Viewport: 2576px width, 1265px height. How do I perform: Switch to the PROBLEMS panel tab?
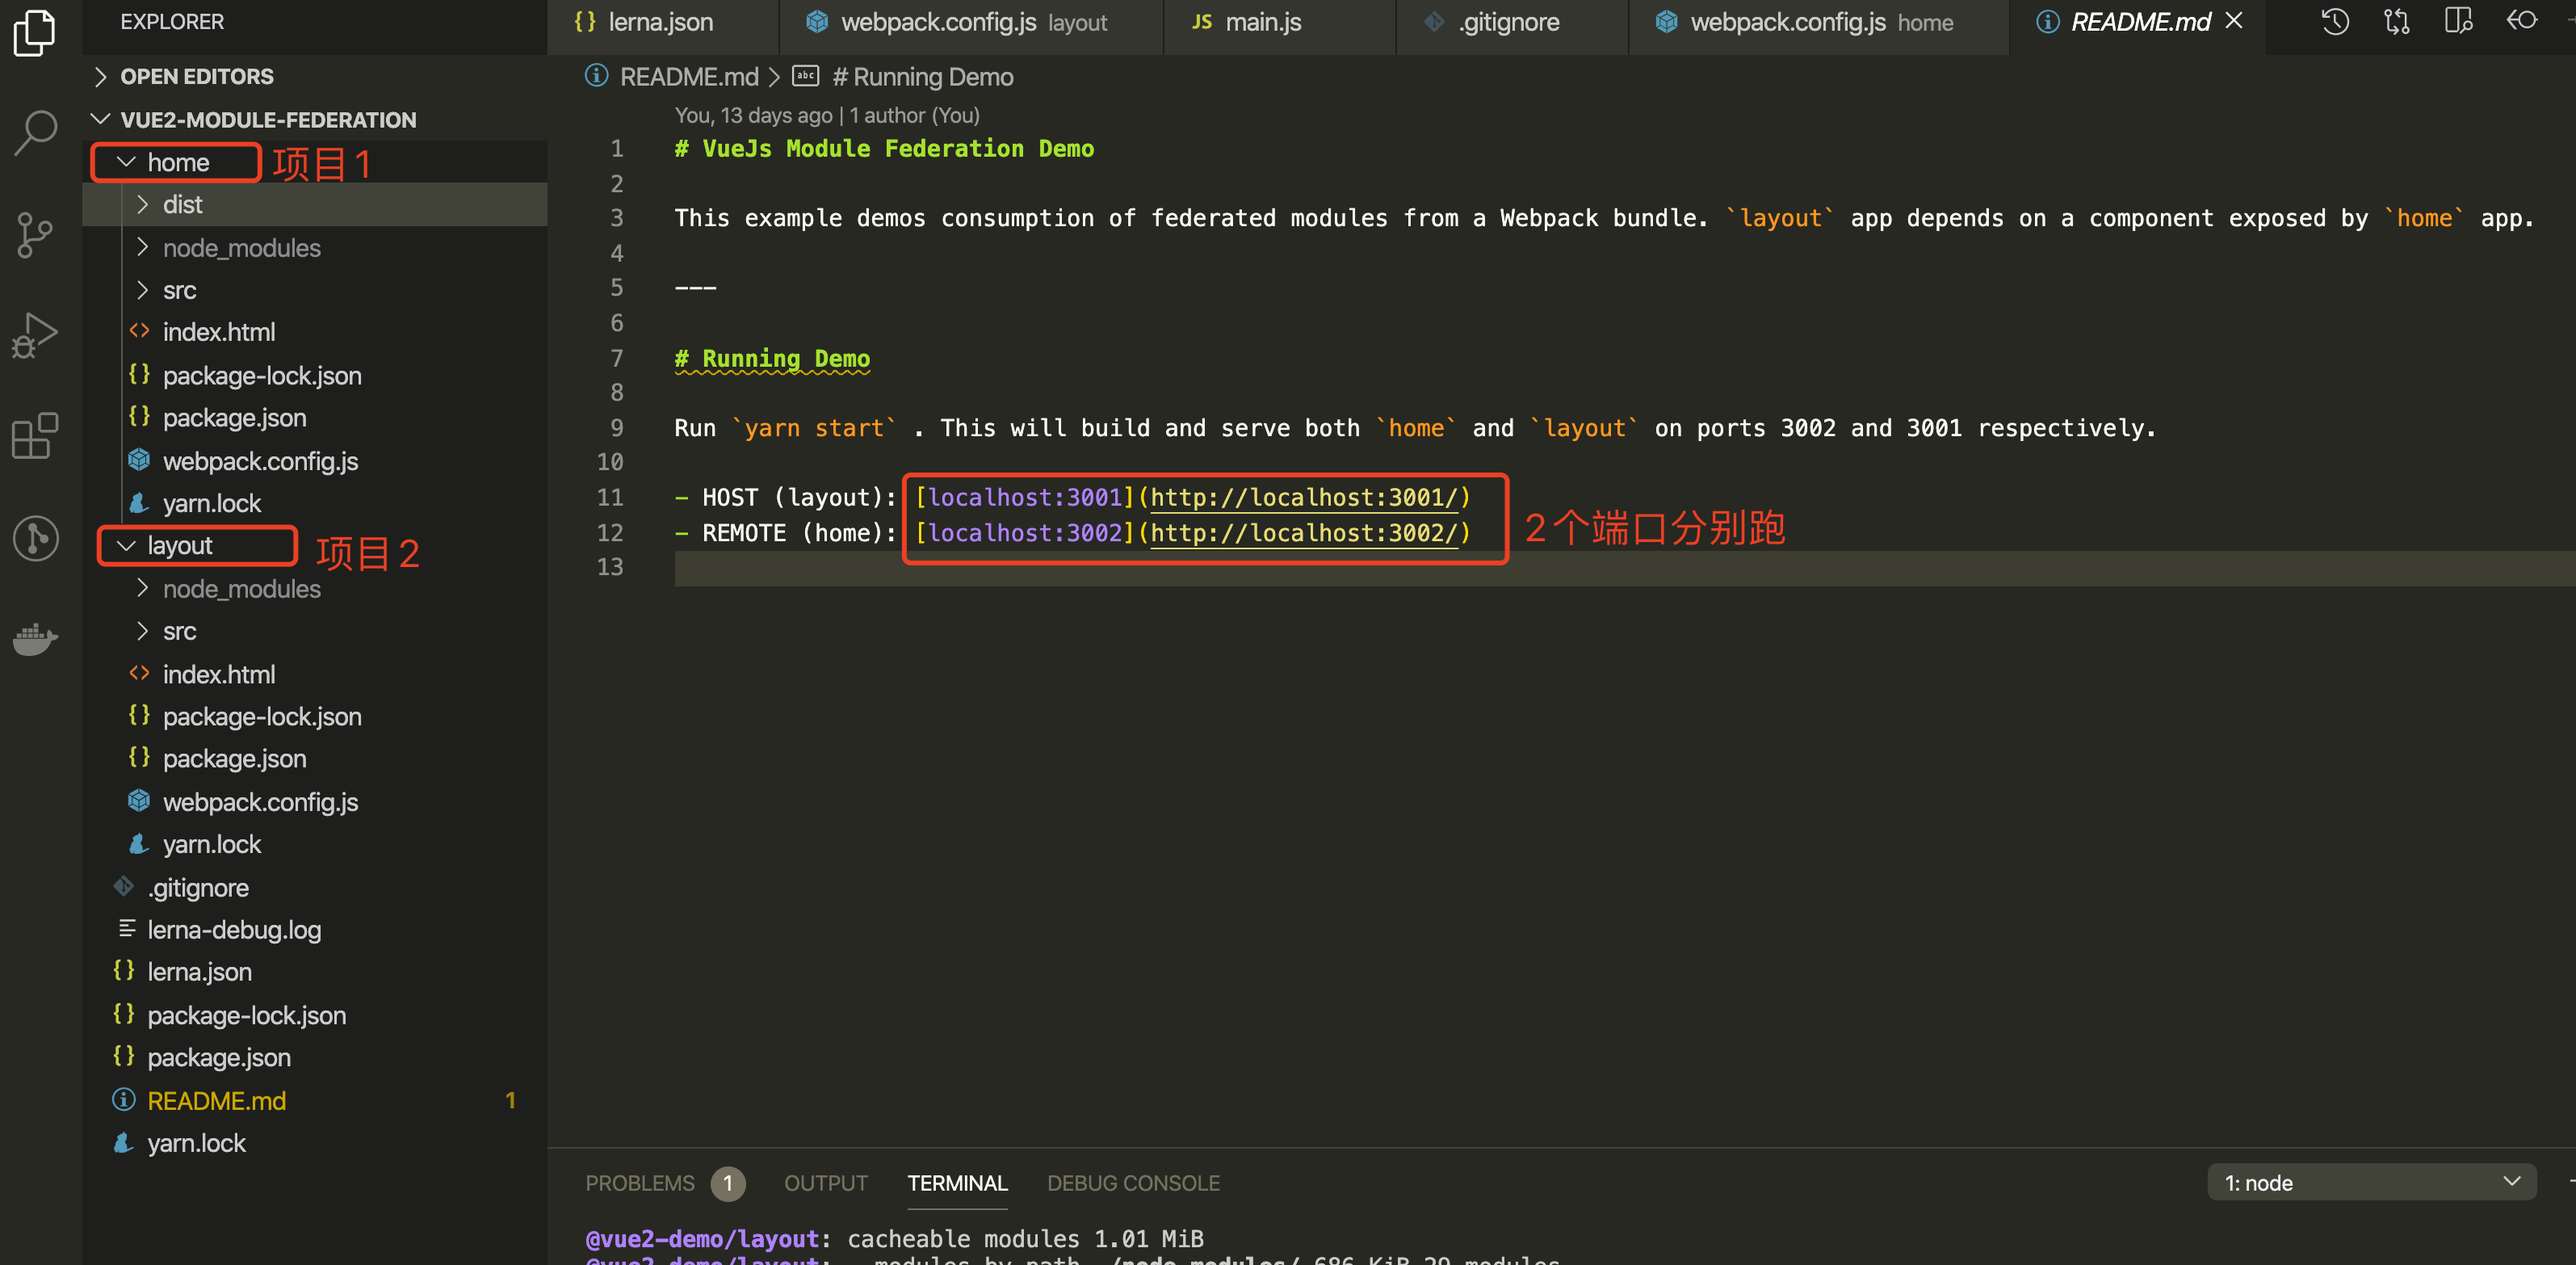(x=639, y=1183)
